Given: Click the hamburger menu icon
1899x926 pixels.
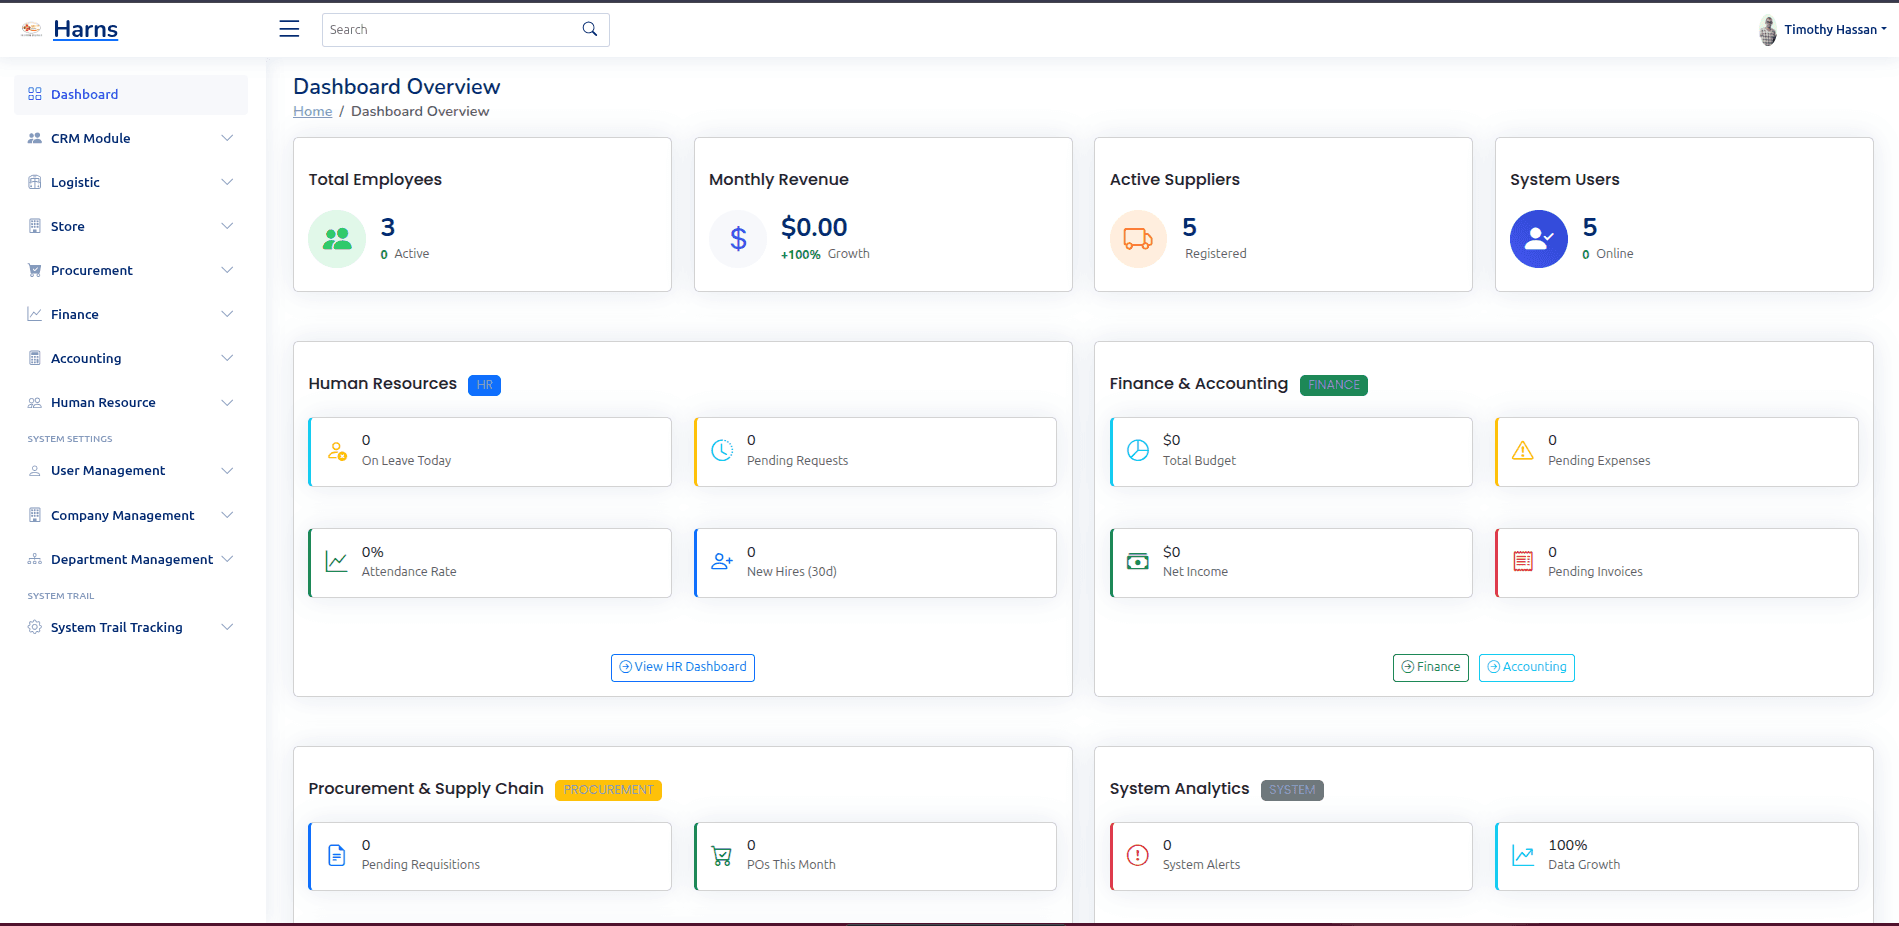Looking at the screenshot, I should (x=289, y=29).
